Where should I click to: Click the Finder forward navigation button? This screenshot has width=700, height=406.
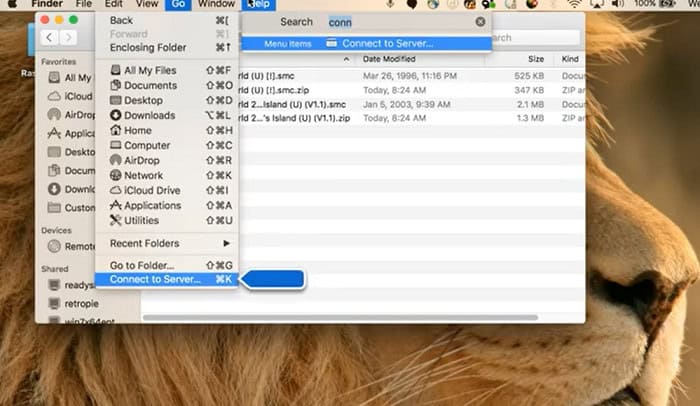68,38
